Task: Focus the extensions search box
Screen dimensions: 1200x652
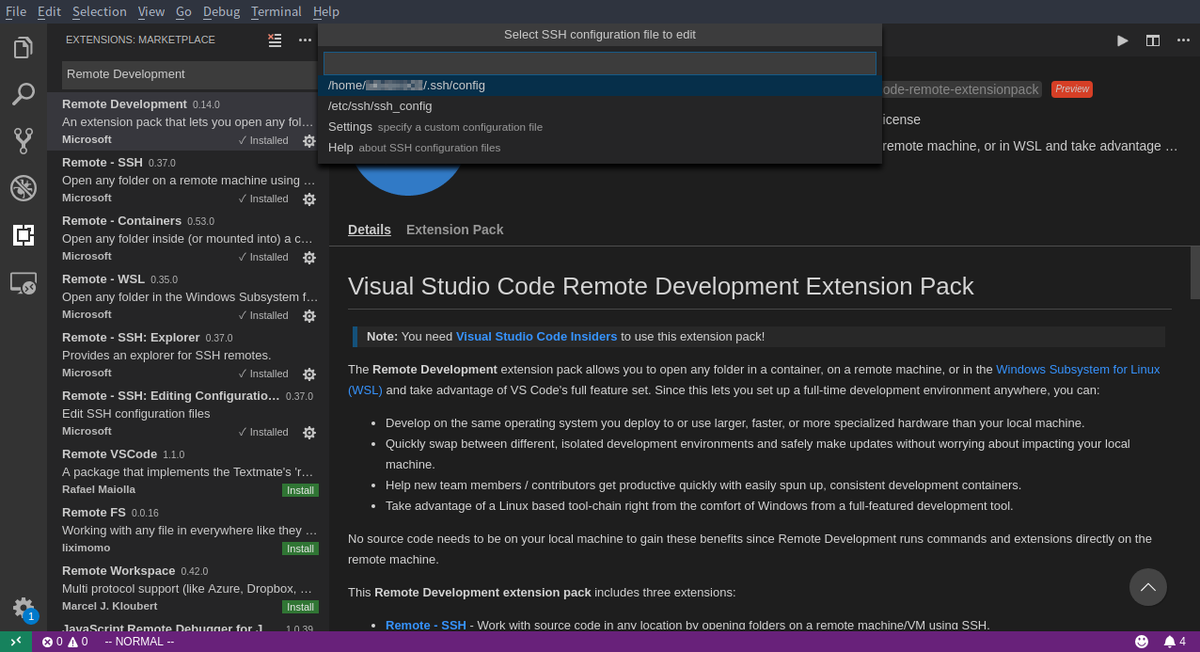Action: (190, 74)
